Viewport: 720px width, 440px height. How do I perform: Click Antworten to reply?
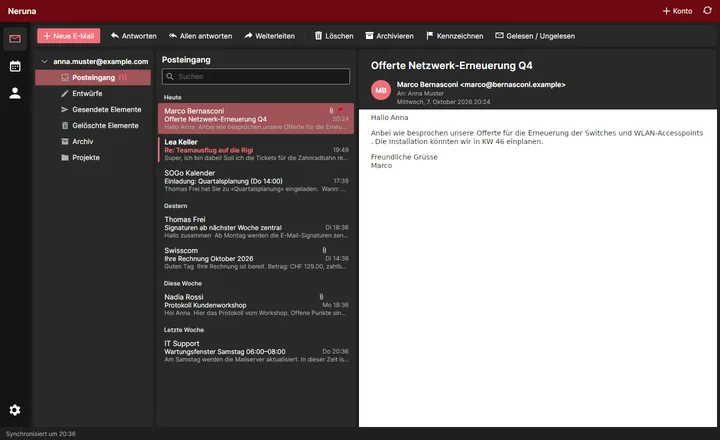tap(134, 36)
